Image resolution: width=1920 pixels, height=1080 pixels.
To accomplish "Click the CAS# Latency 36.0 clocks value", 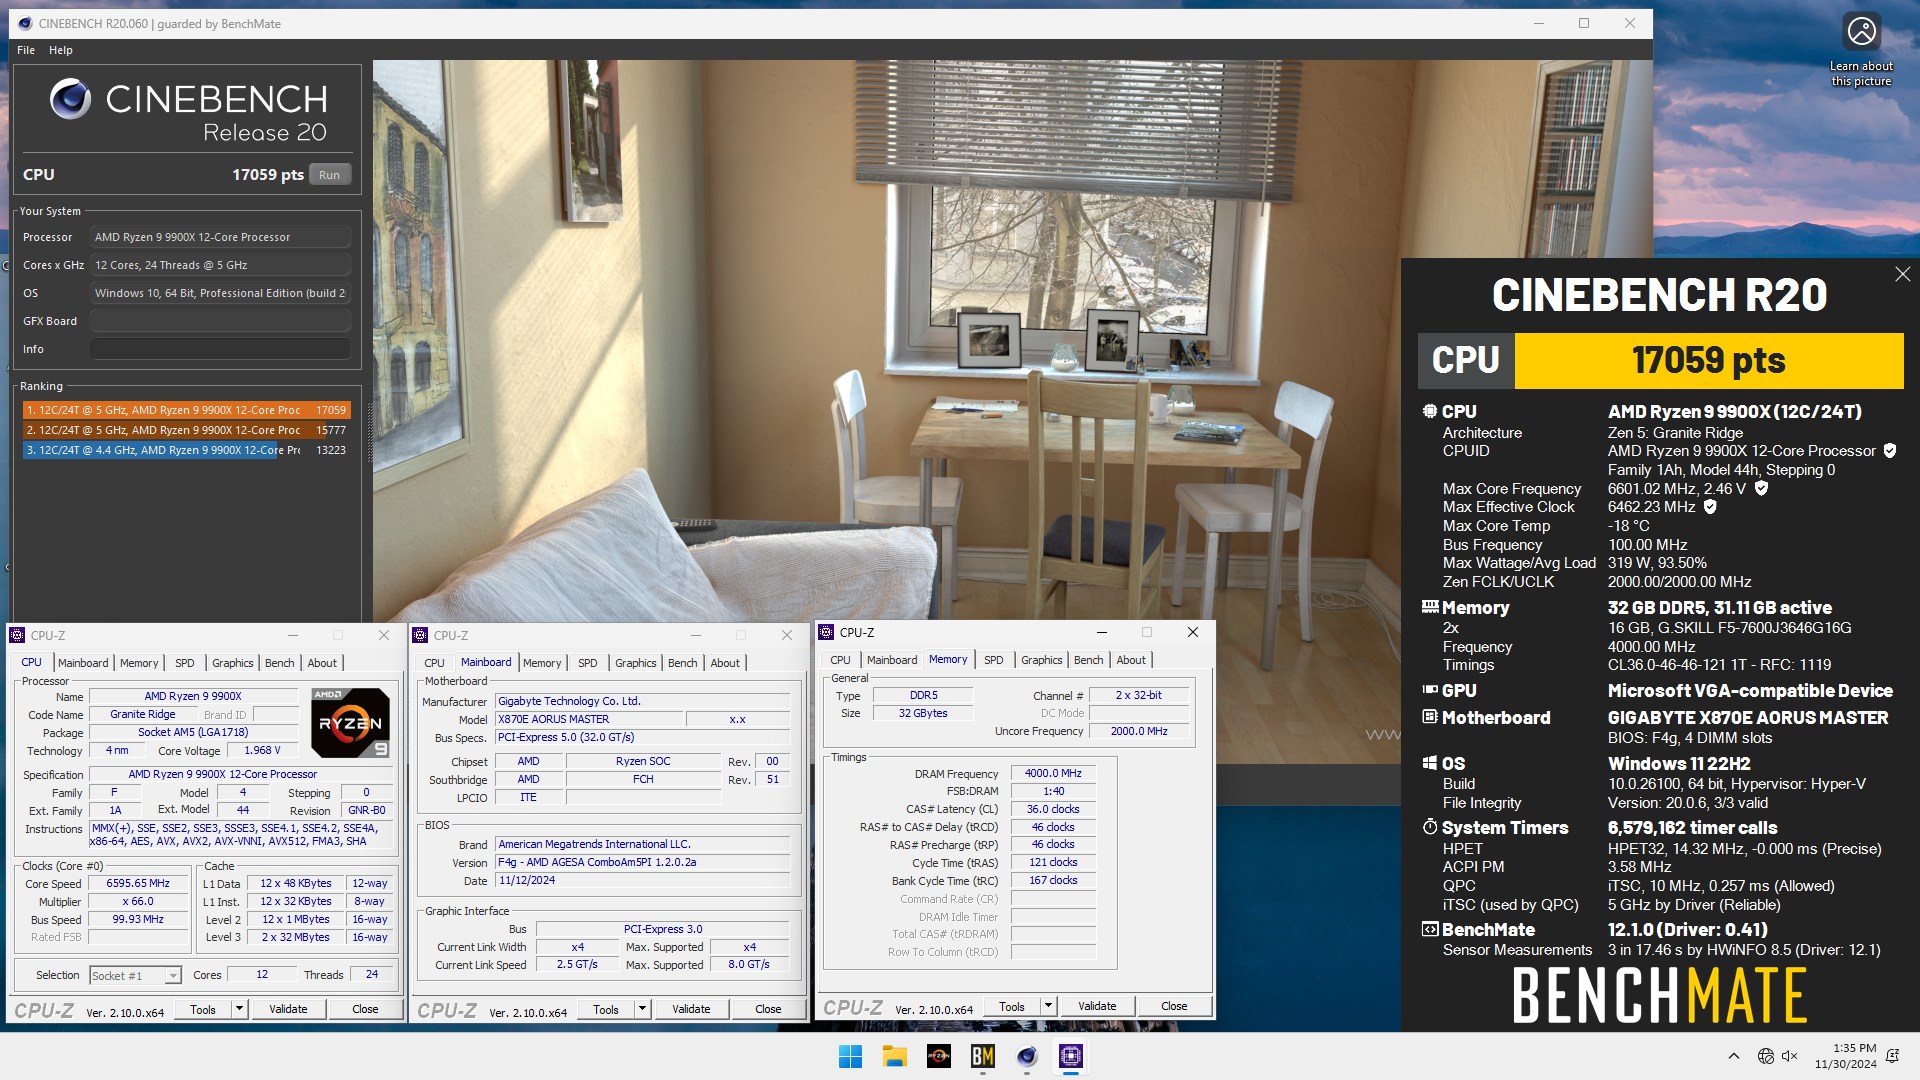I will (x=1053, y=809).
